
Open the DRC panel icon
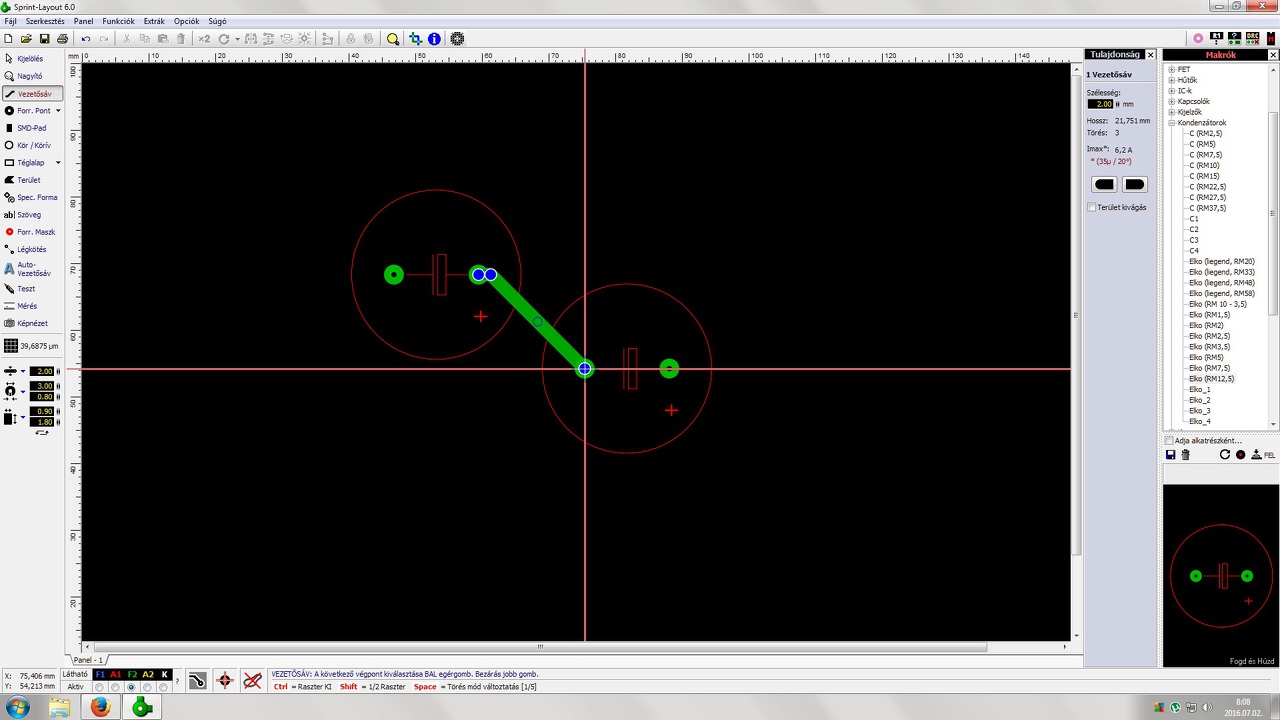click(x=1252, y=39)
